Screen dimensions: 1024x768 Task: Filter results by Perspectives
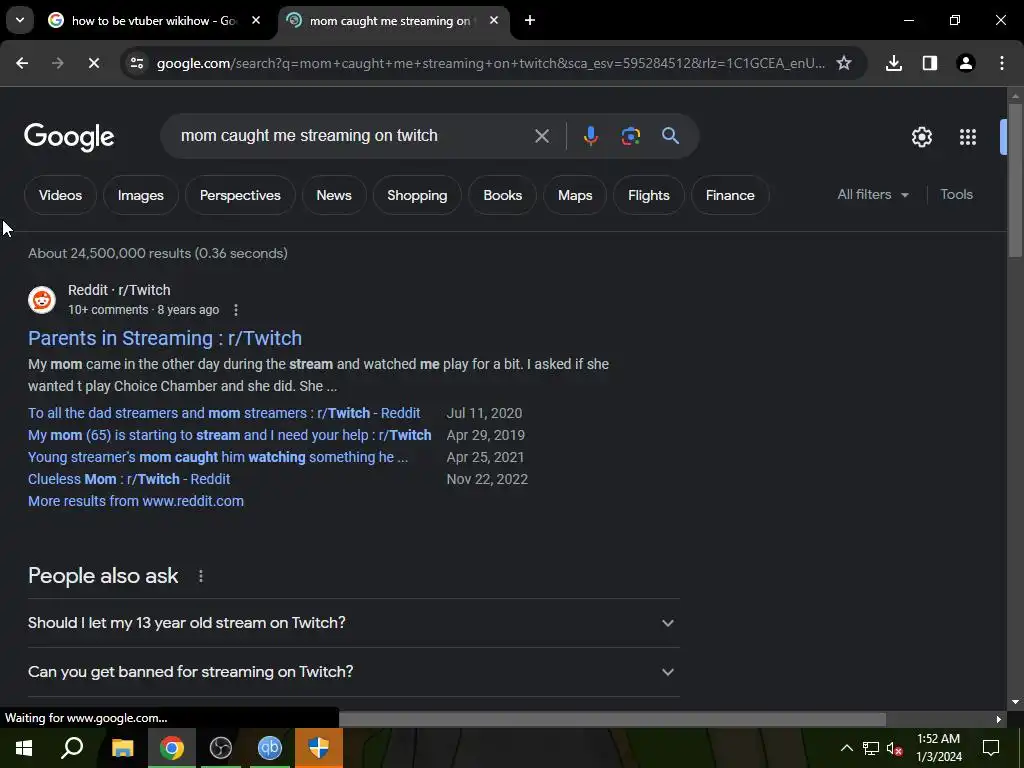tap(240, 195)
